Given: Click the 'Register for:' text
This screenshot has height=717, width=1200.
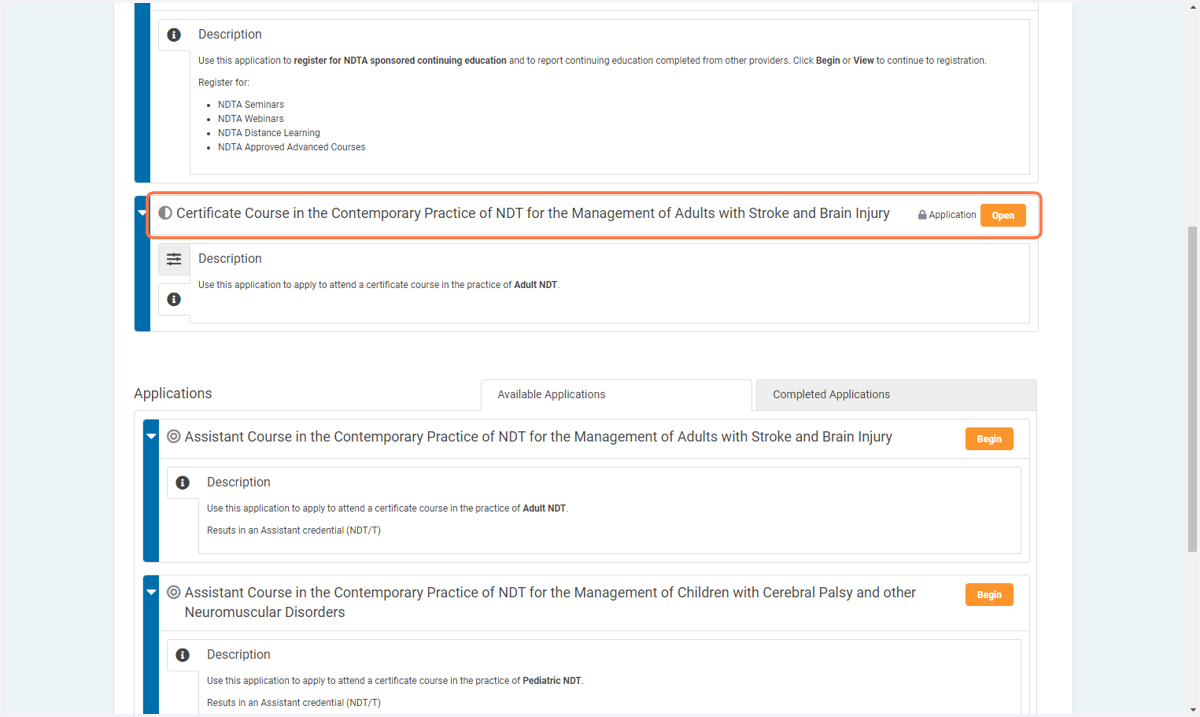Looking at the screenshot, I should 224,83.
